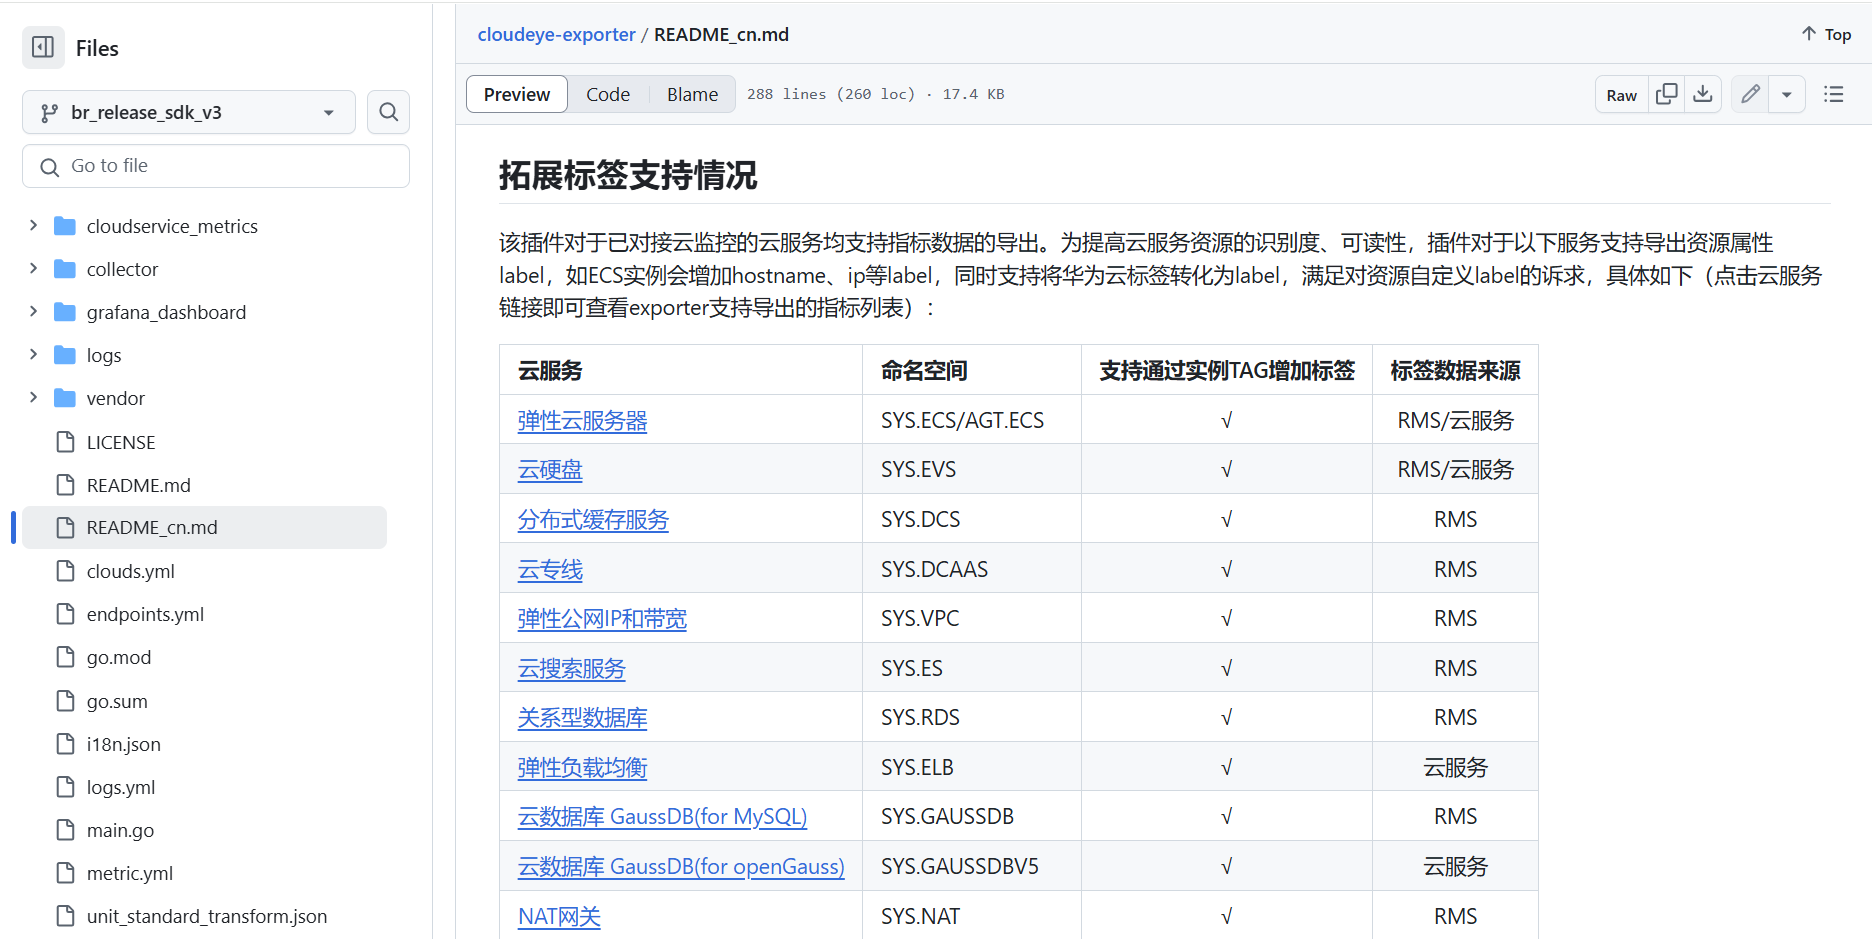This screenshot has width=1872, height=939.
Task: Open the 弹性云服务器 service link
Action: pos(582,420)
